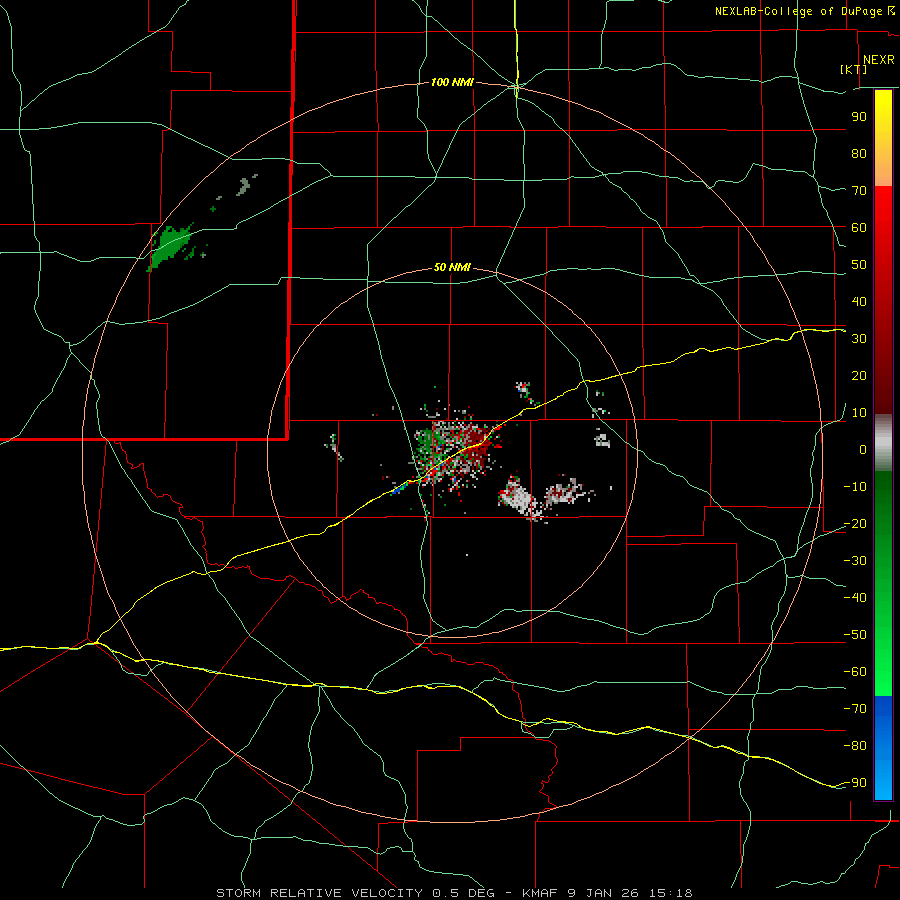Click the large green echo patch in the northwest
The height and width of the screenshot is (900, 900).
tap(169, 246)
